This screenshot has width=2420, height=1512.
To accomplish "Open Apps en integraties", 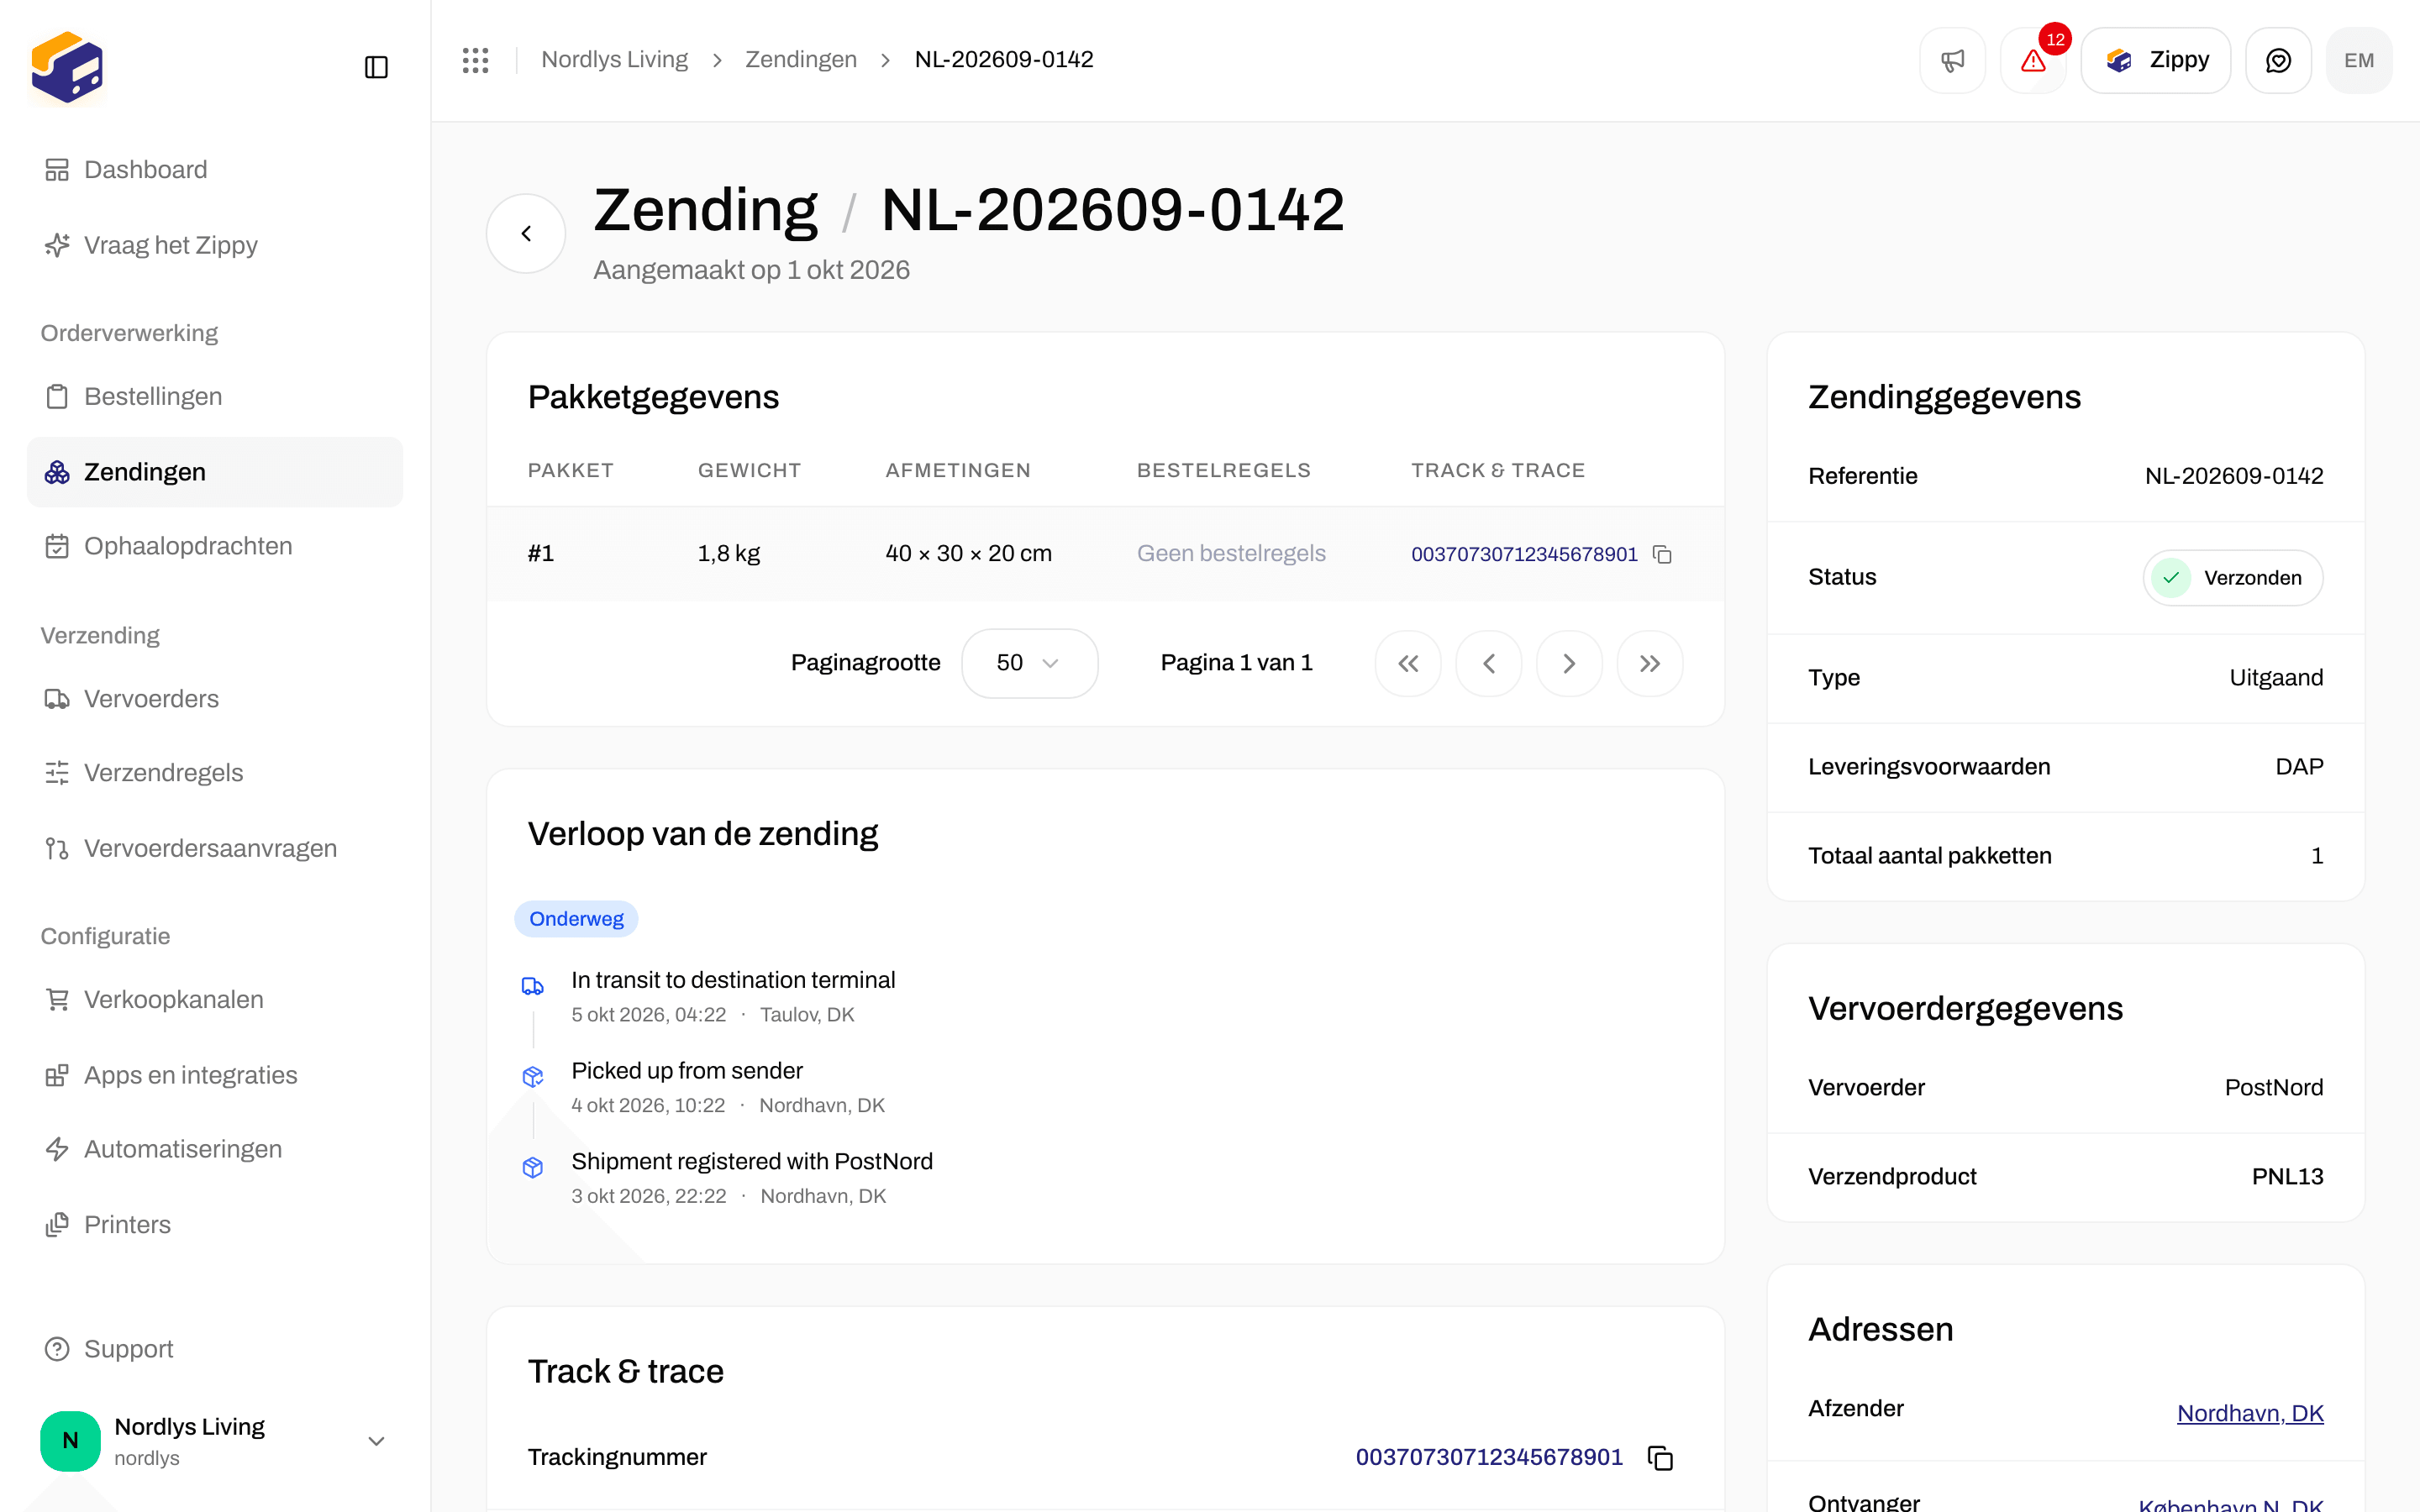I will click(x=215, y=1075).
